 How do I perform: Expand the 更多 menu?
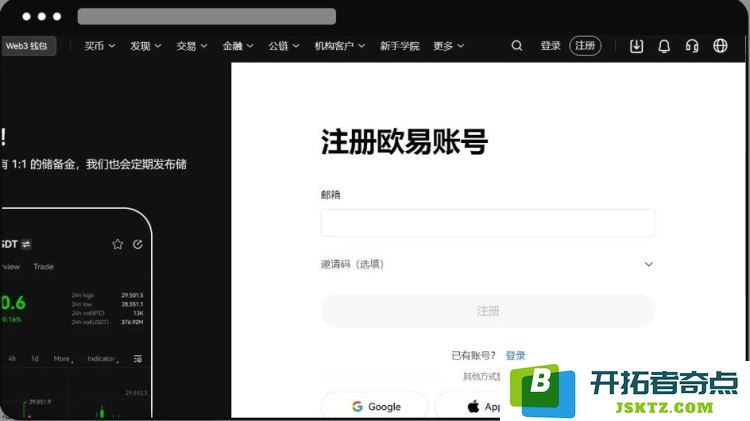pyautogui.click(x=449, y=46)
